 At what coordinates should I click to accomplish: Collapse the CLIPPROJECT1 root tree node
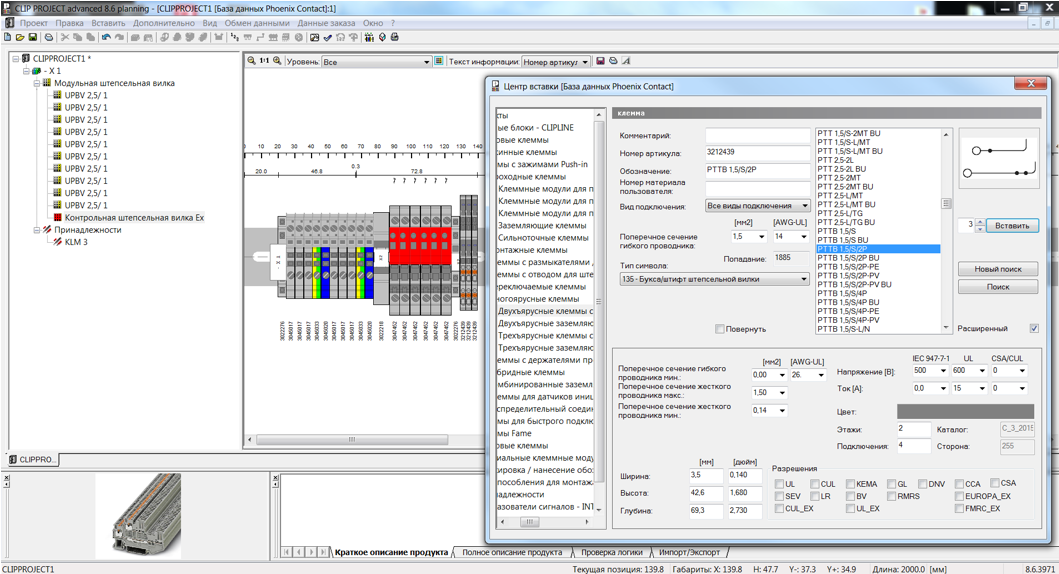coord(16,59)
